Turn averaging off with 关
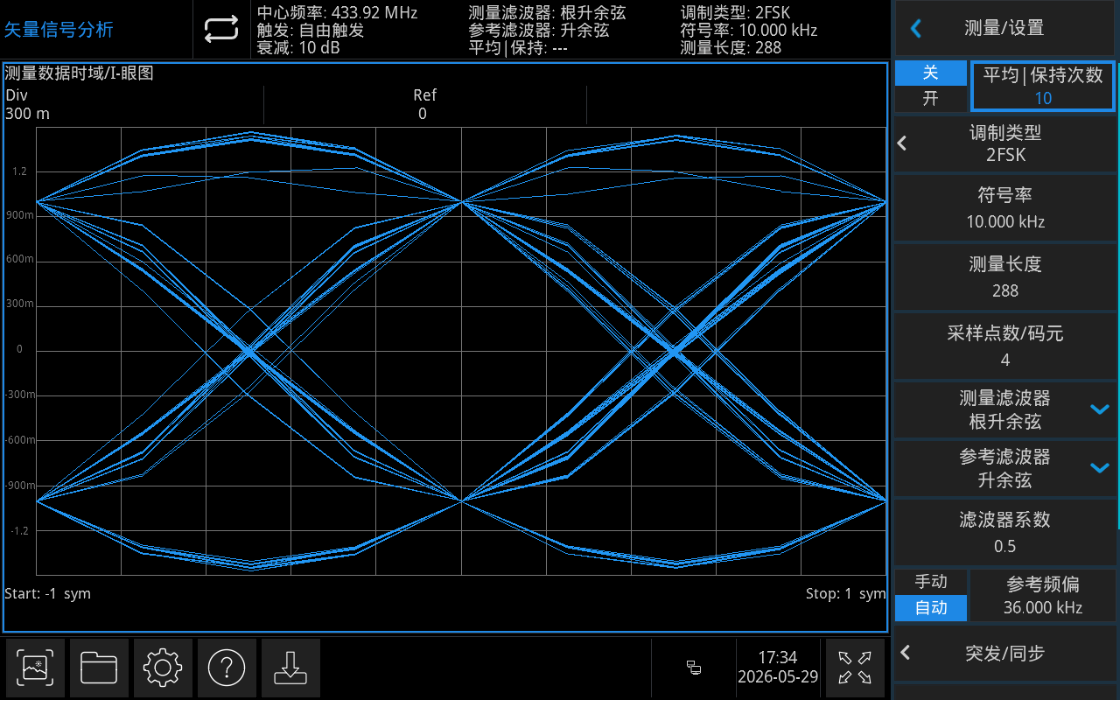Image resolution: width=1120 pixels, height=701 pixels. [x=931, y=73]
